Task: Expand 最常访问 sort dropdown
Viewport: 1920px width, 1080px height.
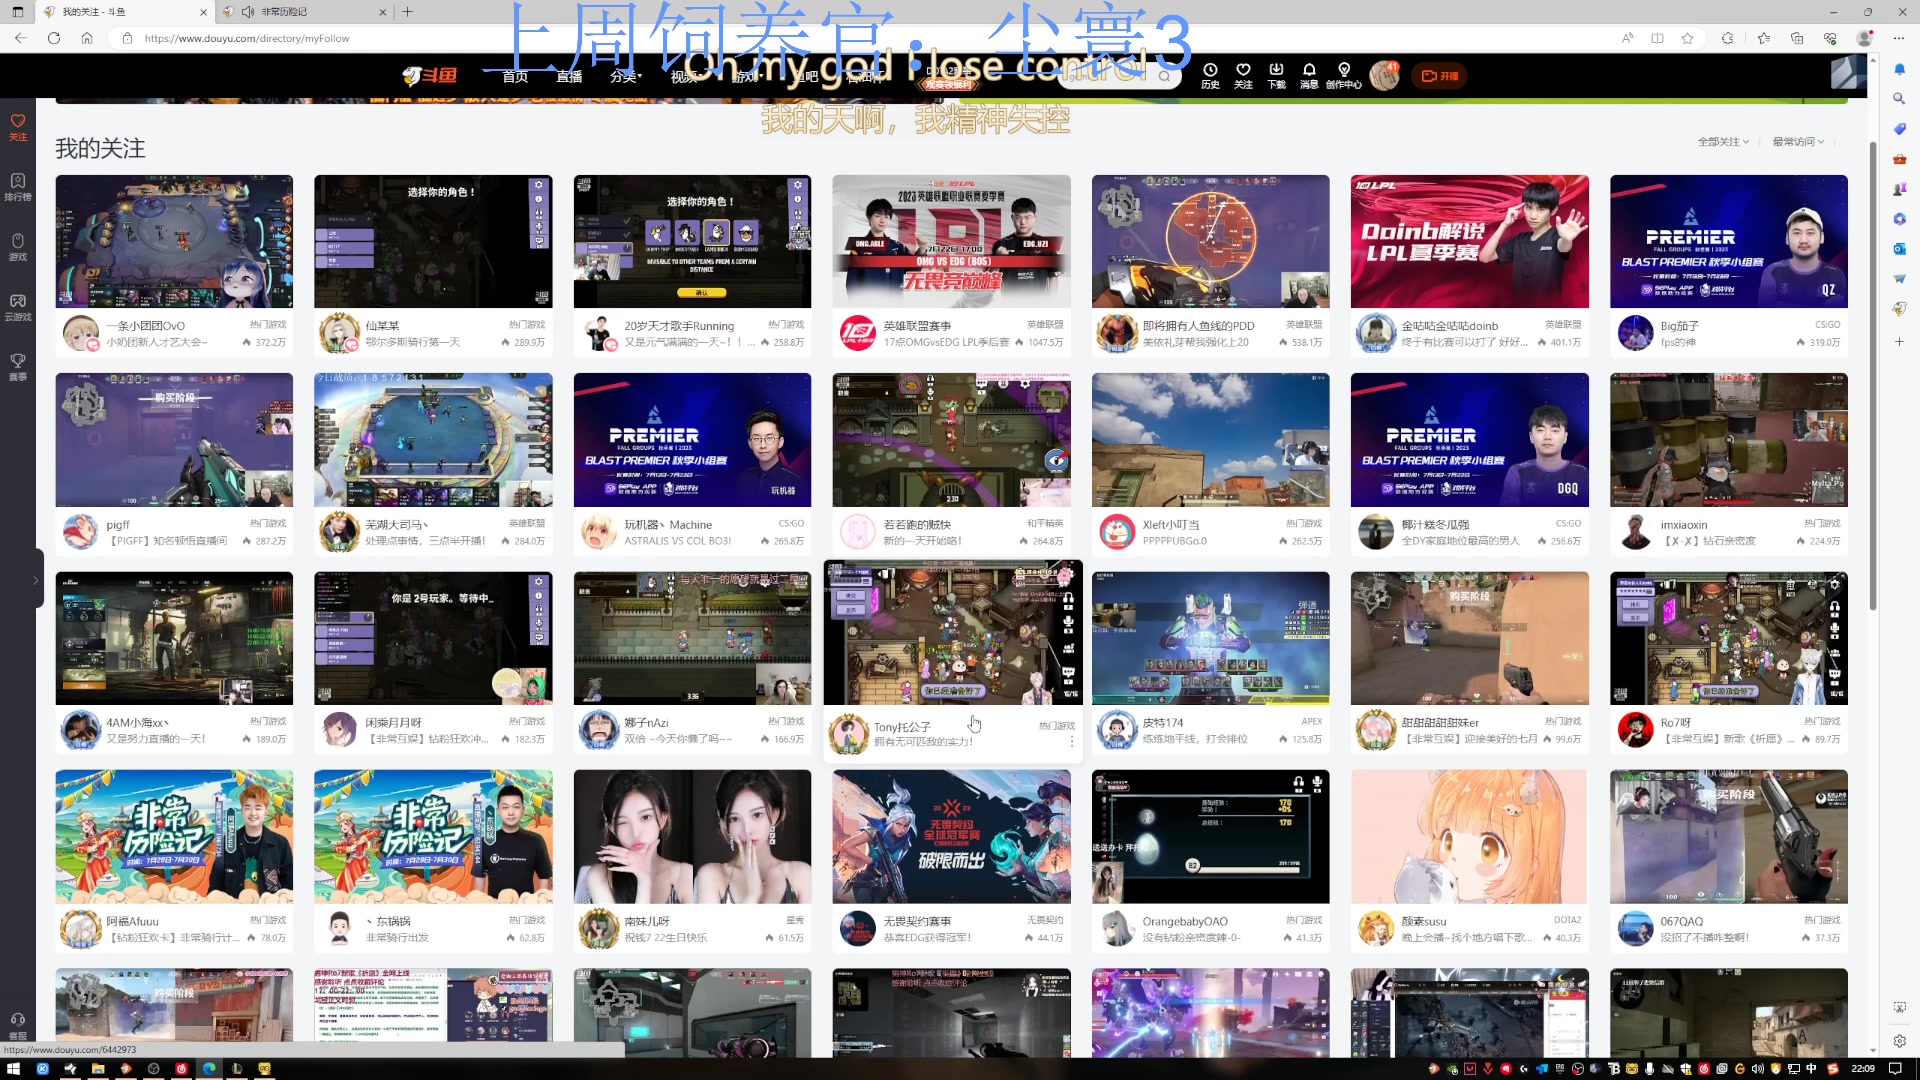Action: click(1798, 142)
